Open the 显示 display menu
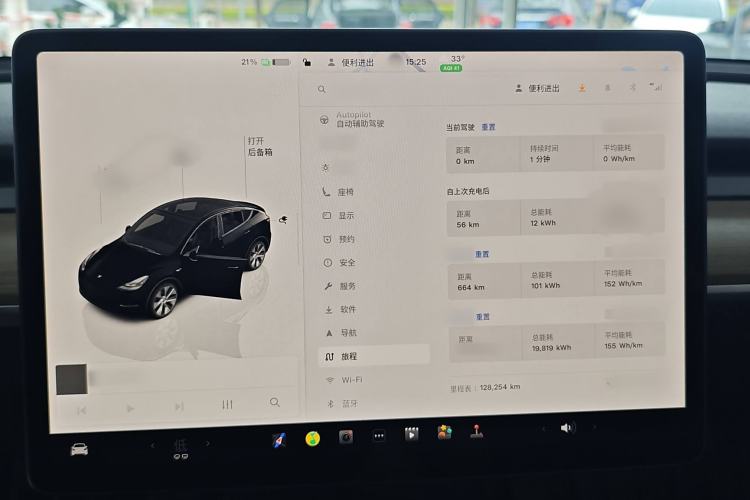The width and height of the screenshot is (750, 500). [x=339, y=216]
